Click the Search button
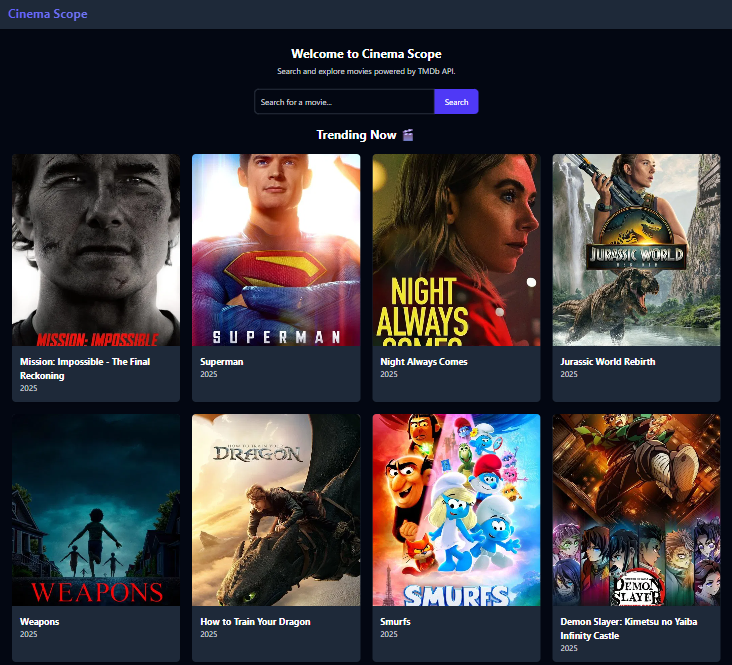The width and height of the screenshot is (732, 665). pyautogui.click(x=456, y=102)
